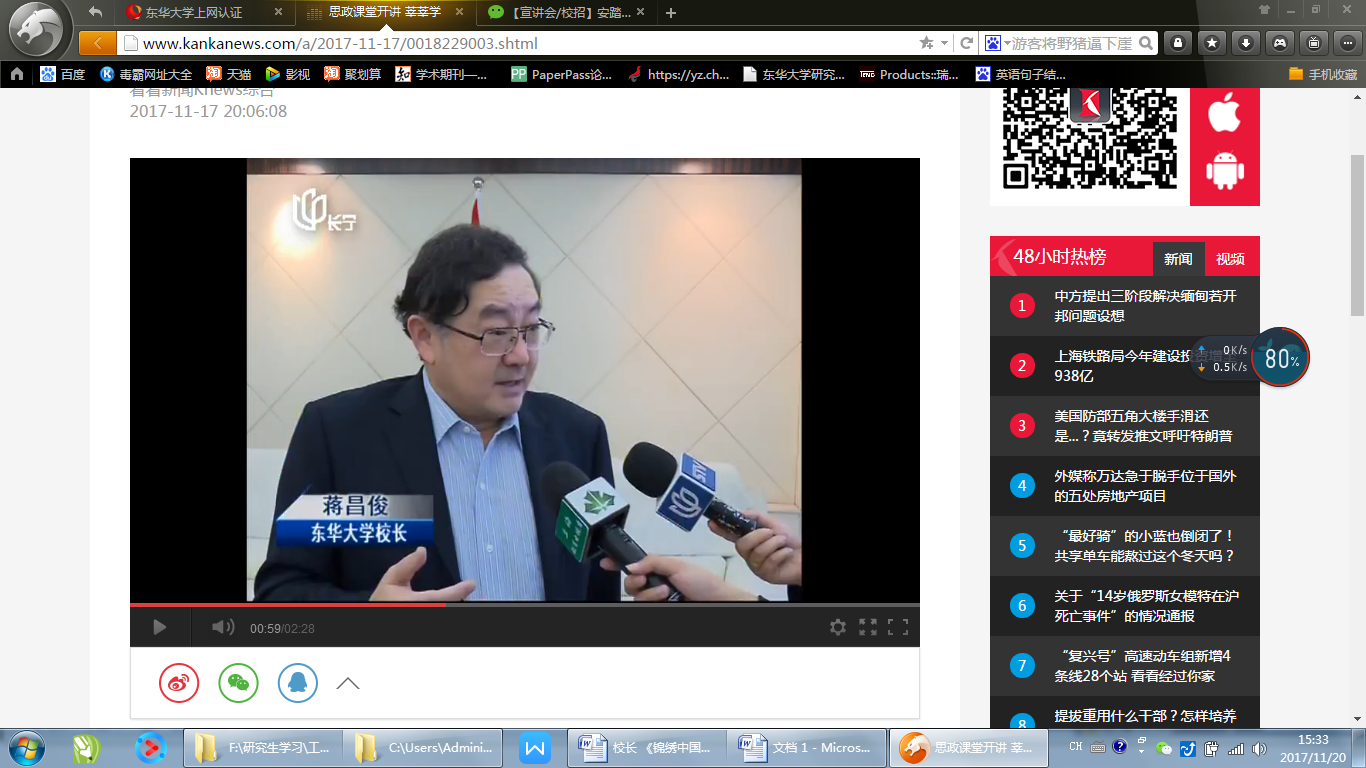Image resolution: width=1366 pixels, height=768 pixels.
Task: Share via WeChat icon
Action: pyautogui.click(x=238, y=683)
